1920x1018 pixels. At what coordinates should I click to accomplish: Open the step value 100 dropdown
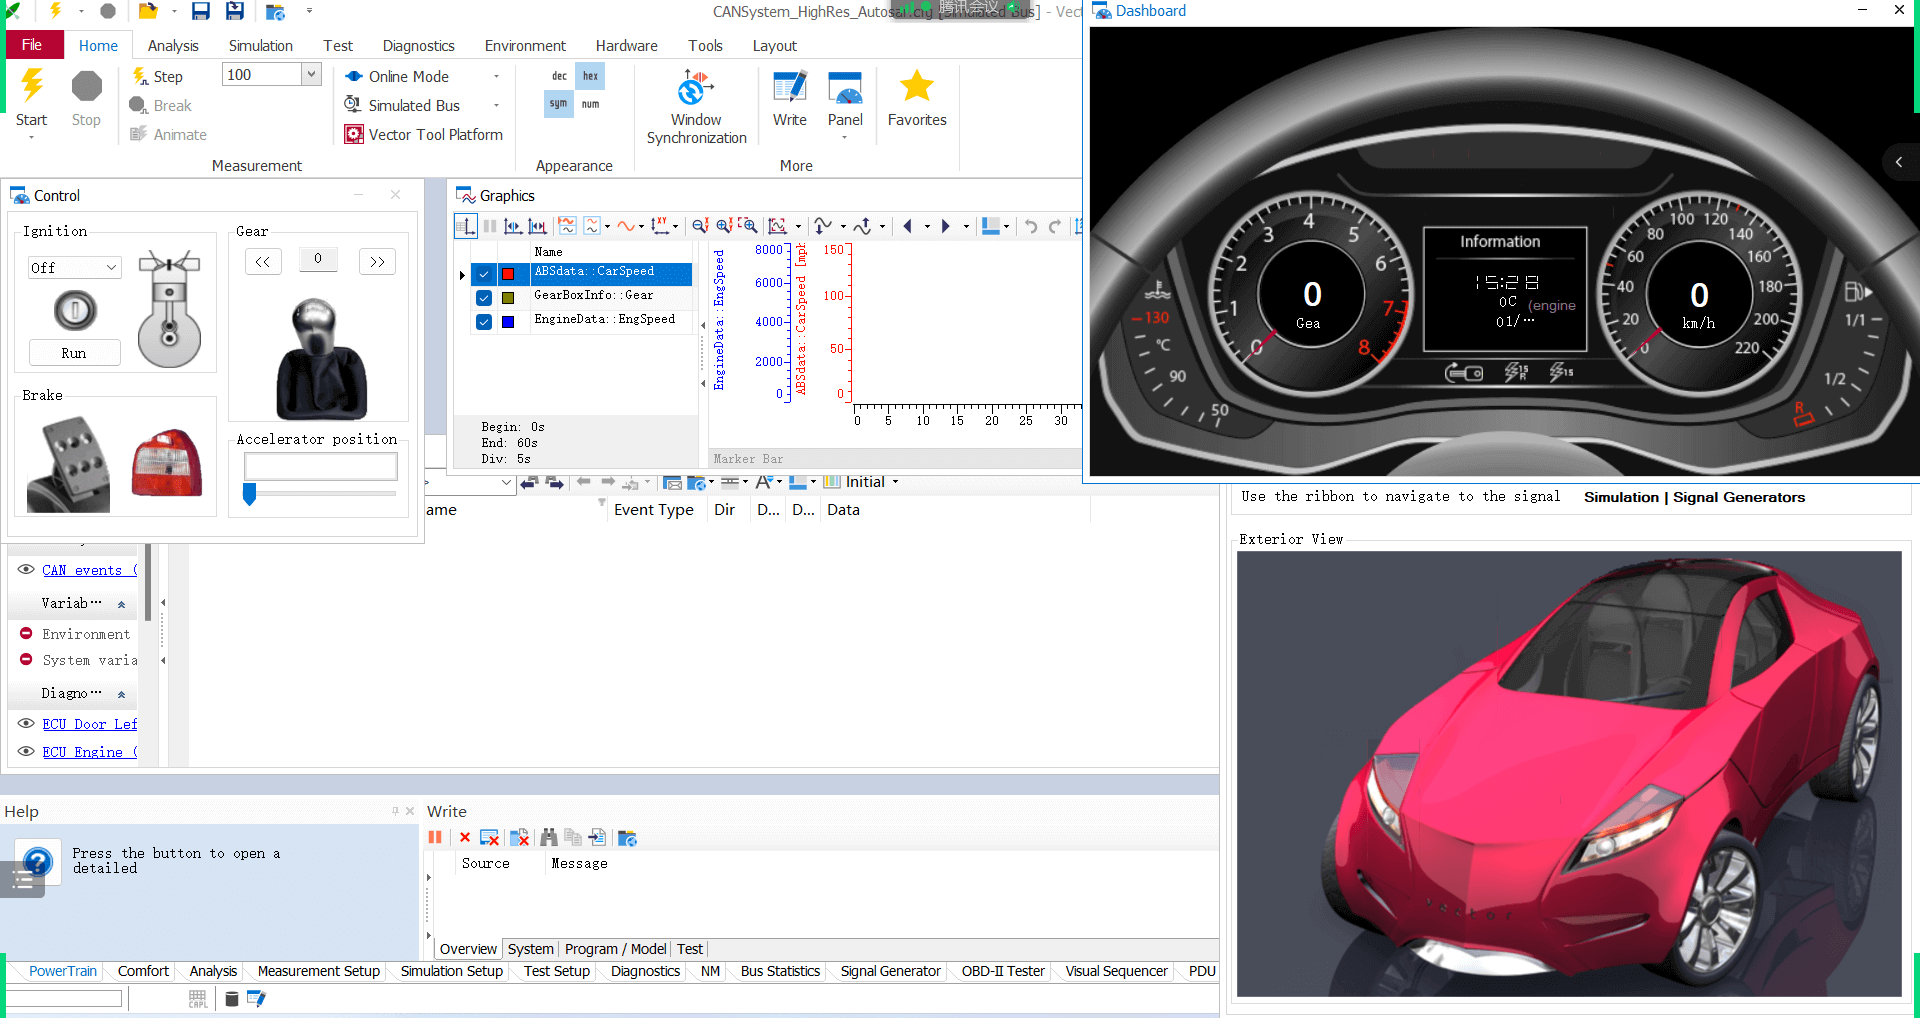(311, 74)
